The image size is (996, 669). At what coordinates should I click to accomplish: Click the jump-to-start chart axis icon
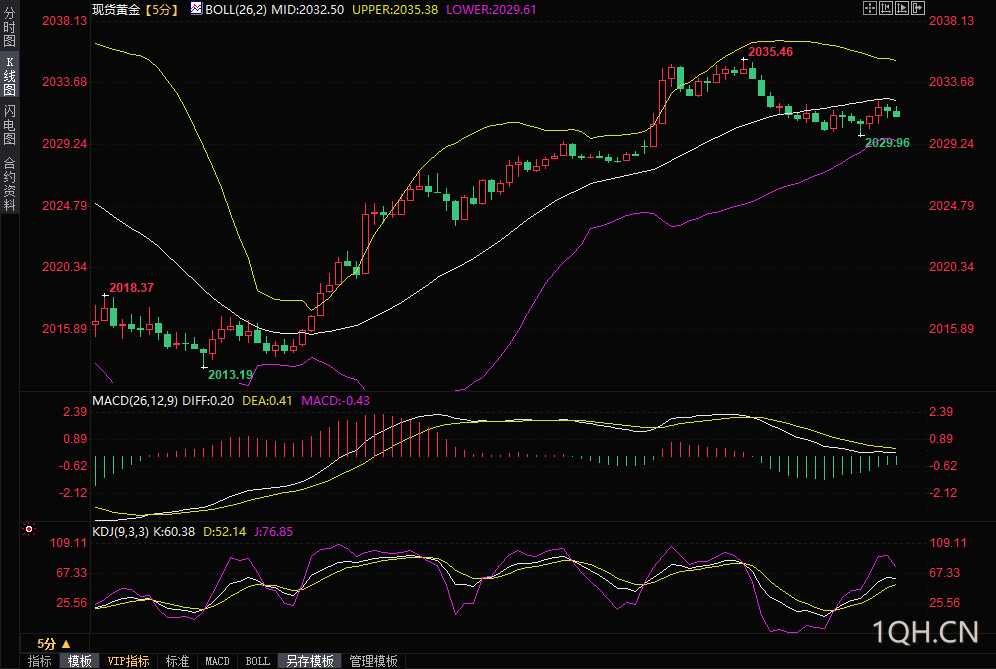(x=886, y=8)
